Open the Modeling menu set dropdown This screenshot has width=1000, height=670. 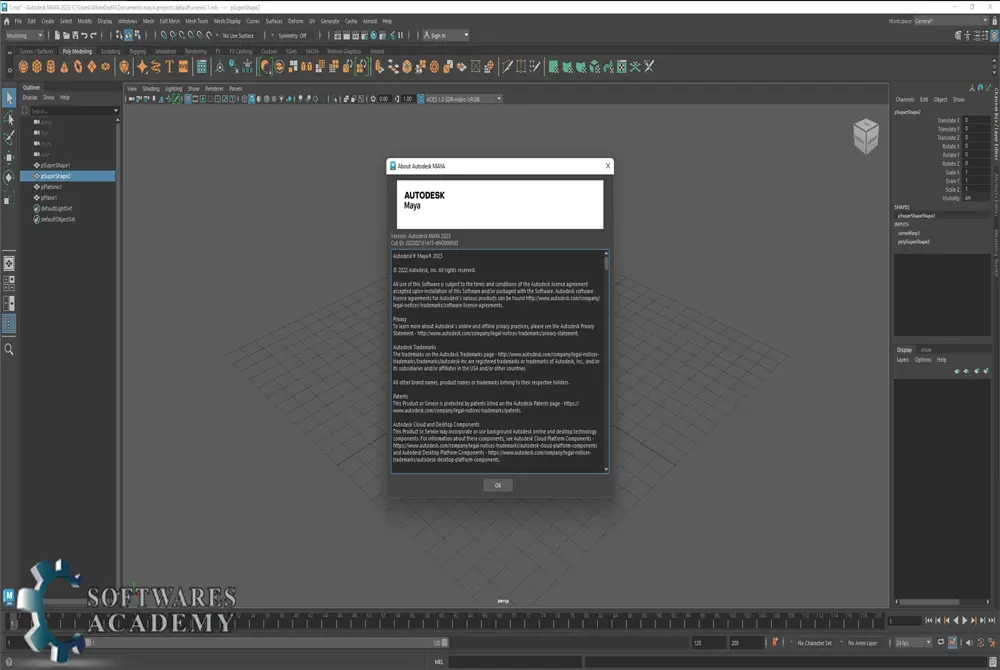24,35
